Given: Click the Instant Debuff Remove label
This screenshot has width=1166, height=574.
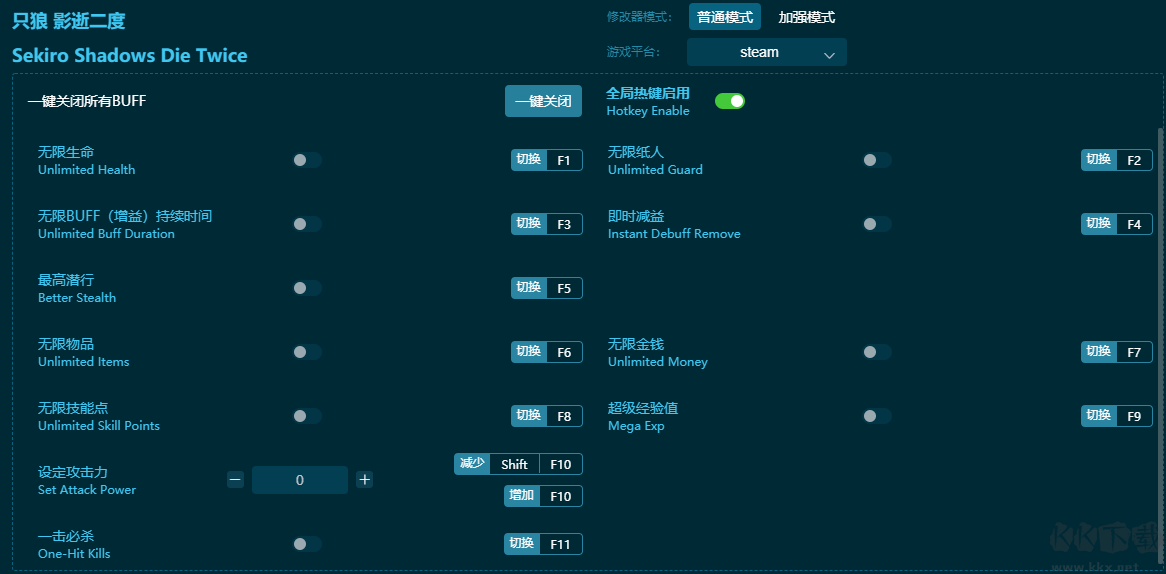Looking at the screenshot, I should click(674, 233).
